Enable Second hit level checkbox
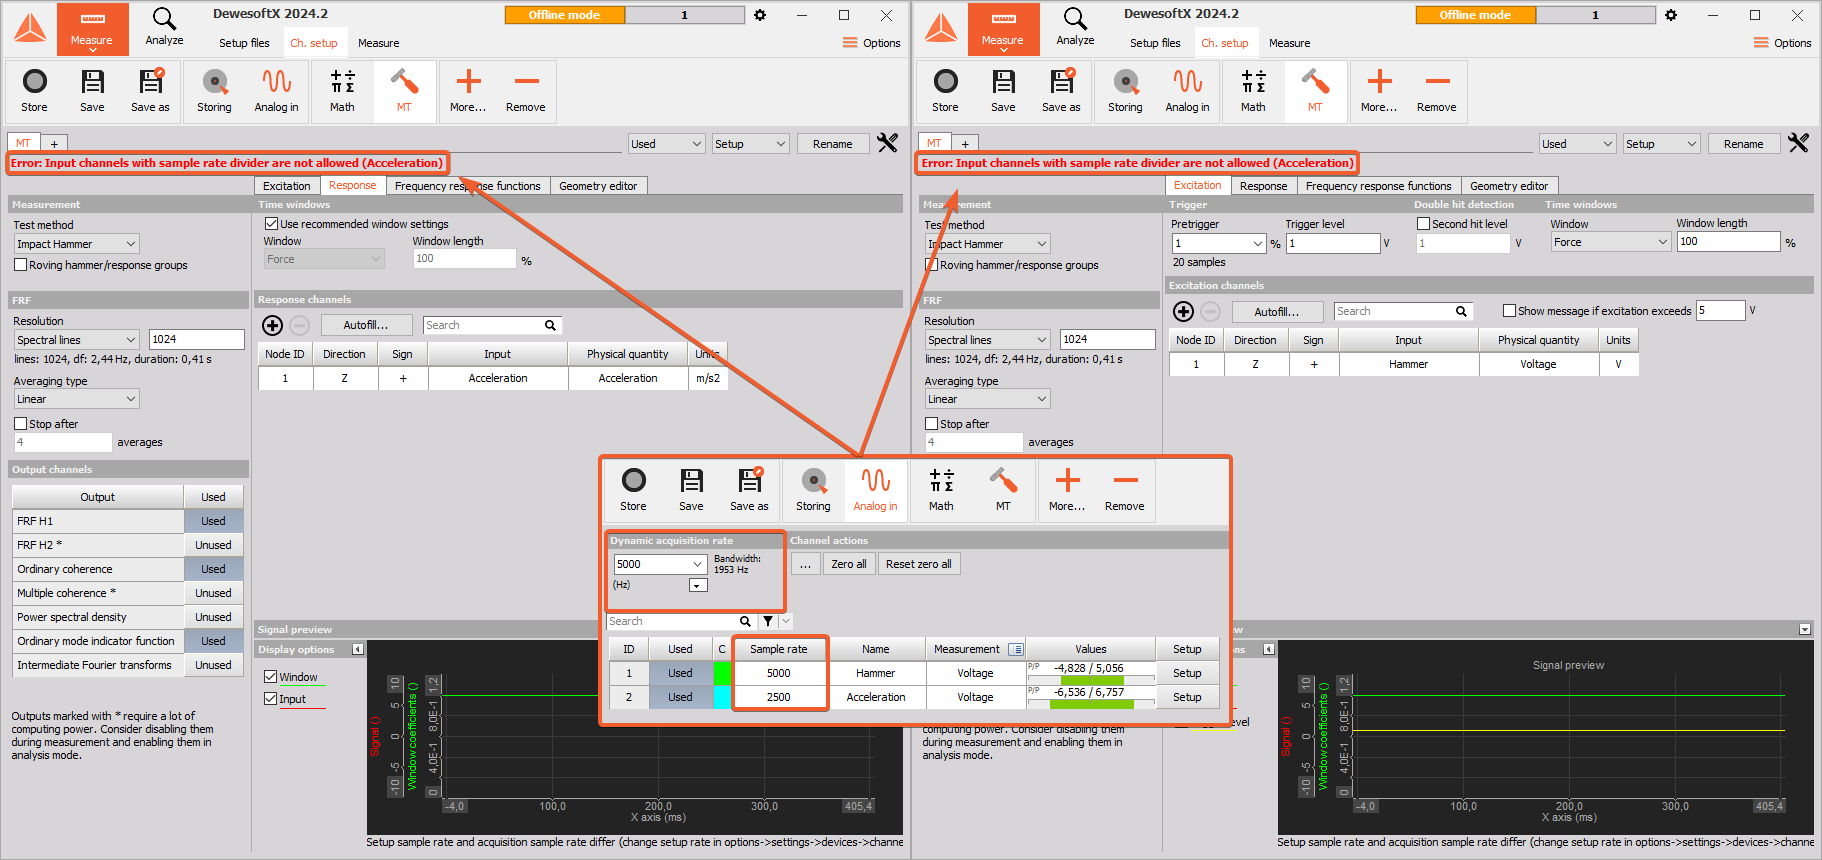 [x=1423, y=224]
